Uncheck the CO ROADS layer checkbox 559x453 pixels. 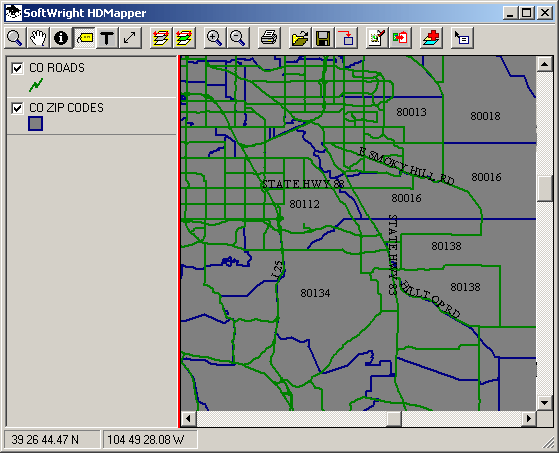click(17, 68)
